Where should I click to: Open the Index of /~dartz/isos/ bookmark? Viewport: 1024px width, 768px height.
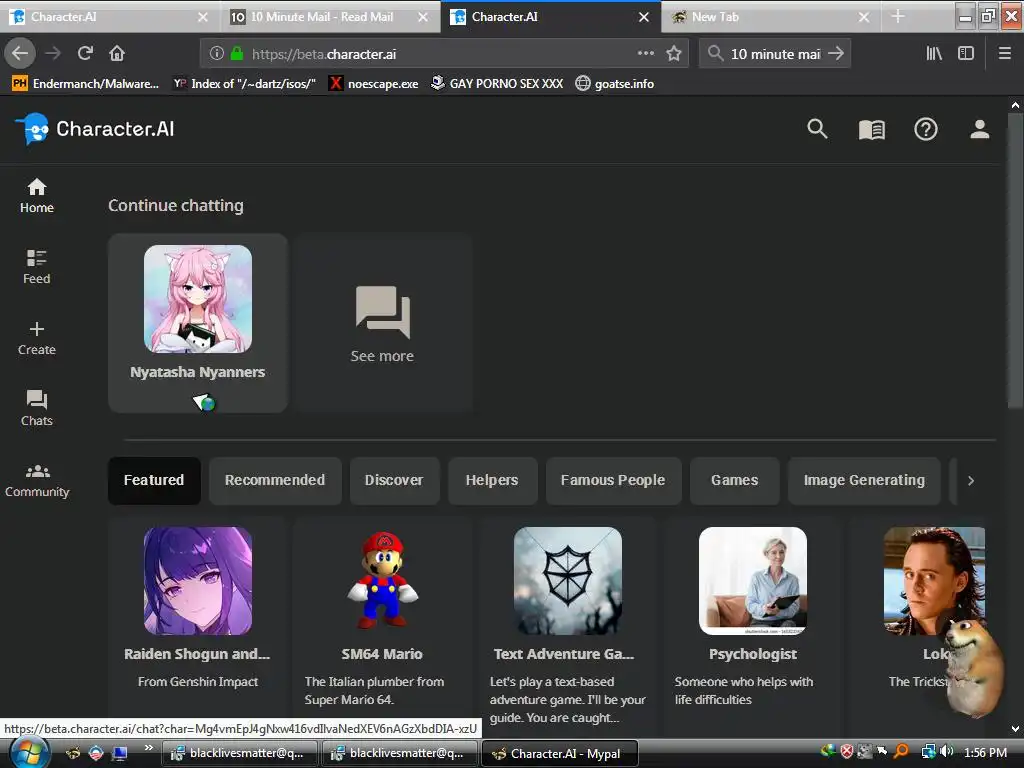click(x=244, y=84)
